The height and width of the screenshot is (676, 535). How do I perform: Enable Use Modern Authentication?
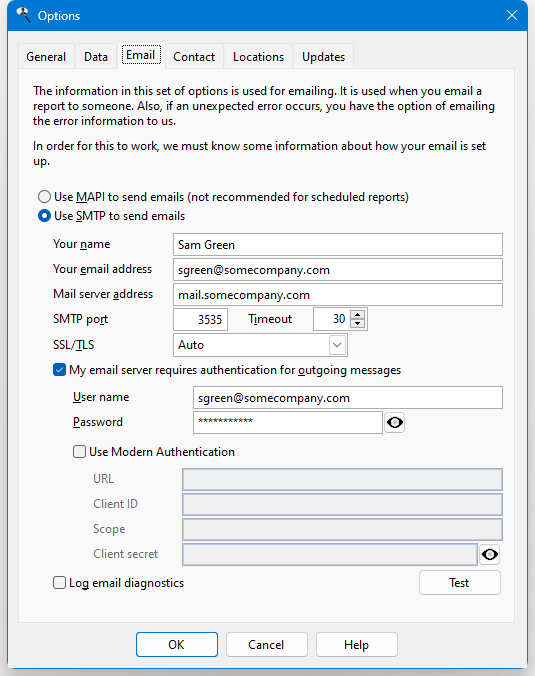tap(79, 452)
